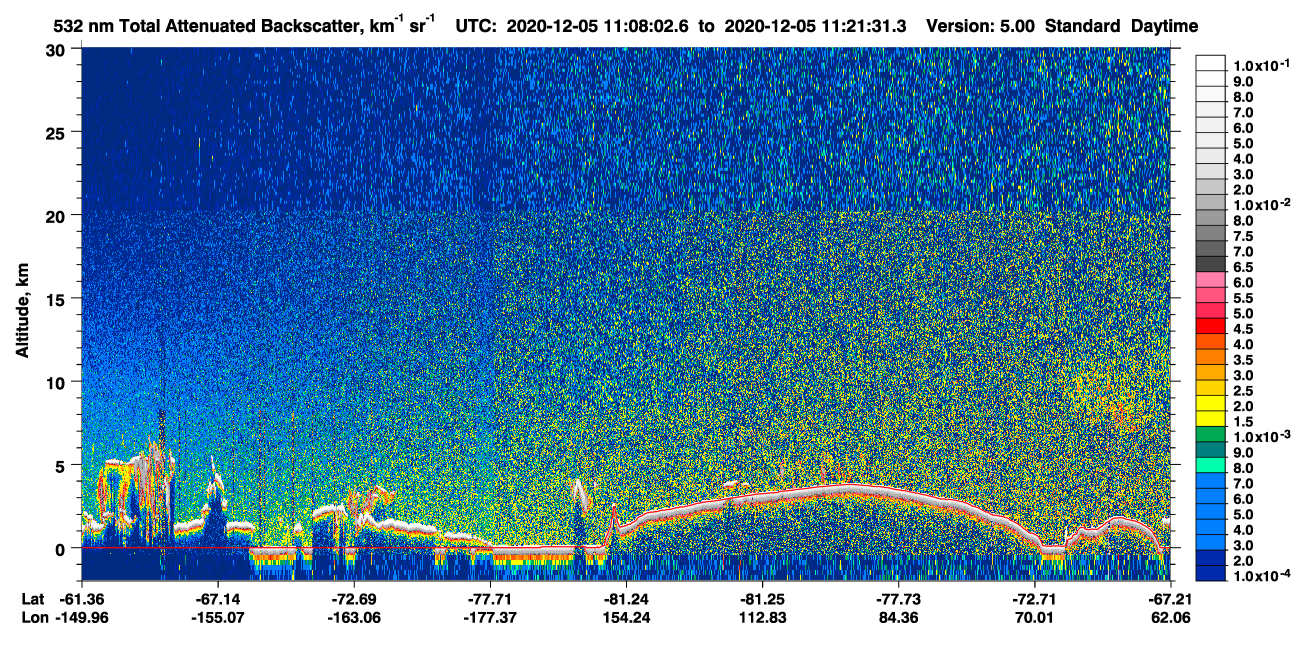Click the "Daytime" word in the header
This screenshot has height=667, width=1300.
[1164, 27]
